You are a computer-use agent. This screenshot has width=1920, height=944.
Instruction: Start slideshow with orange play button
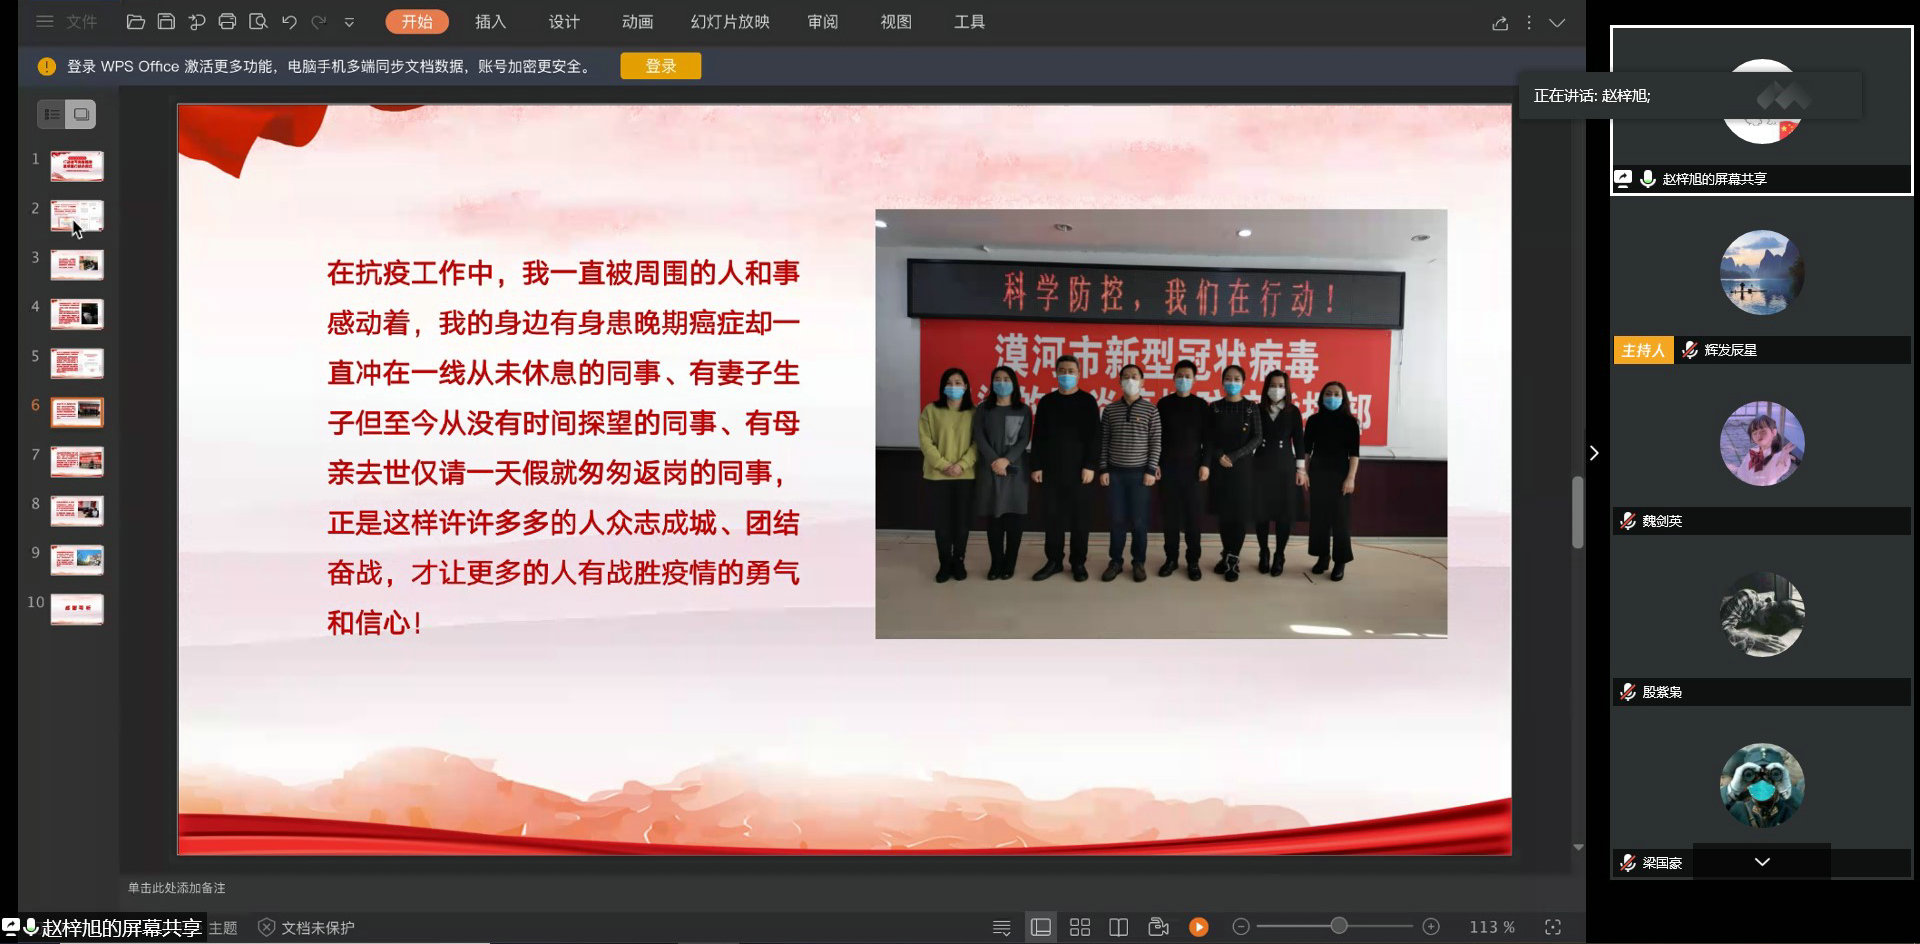click(1198, 927)
